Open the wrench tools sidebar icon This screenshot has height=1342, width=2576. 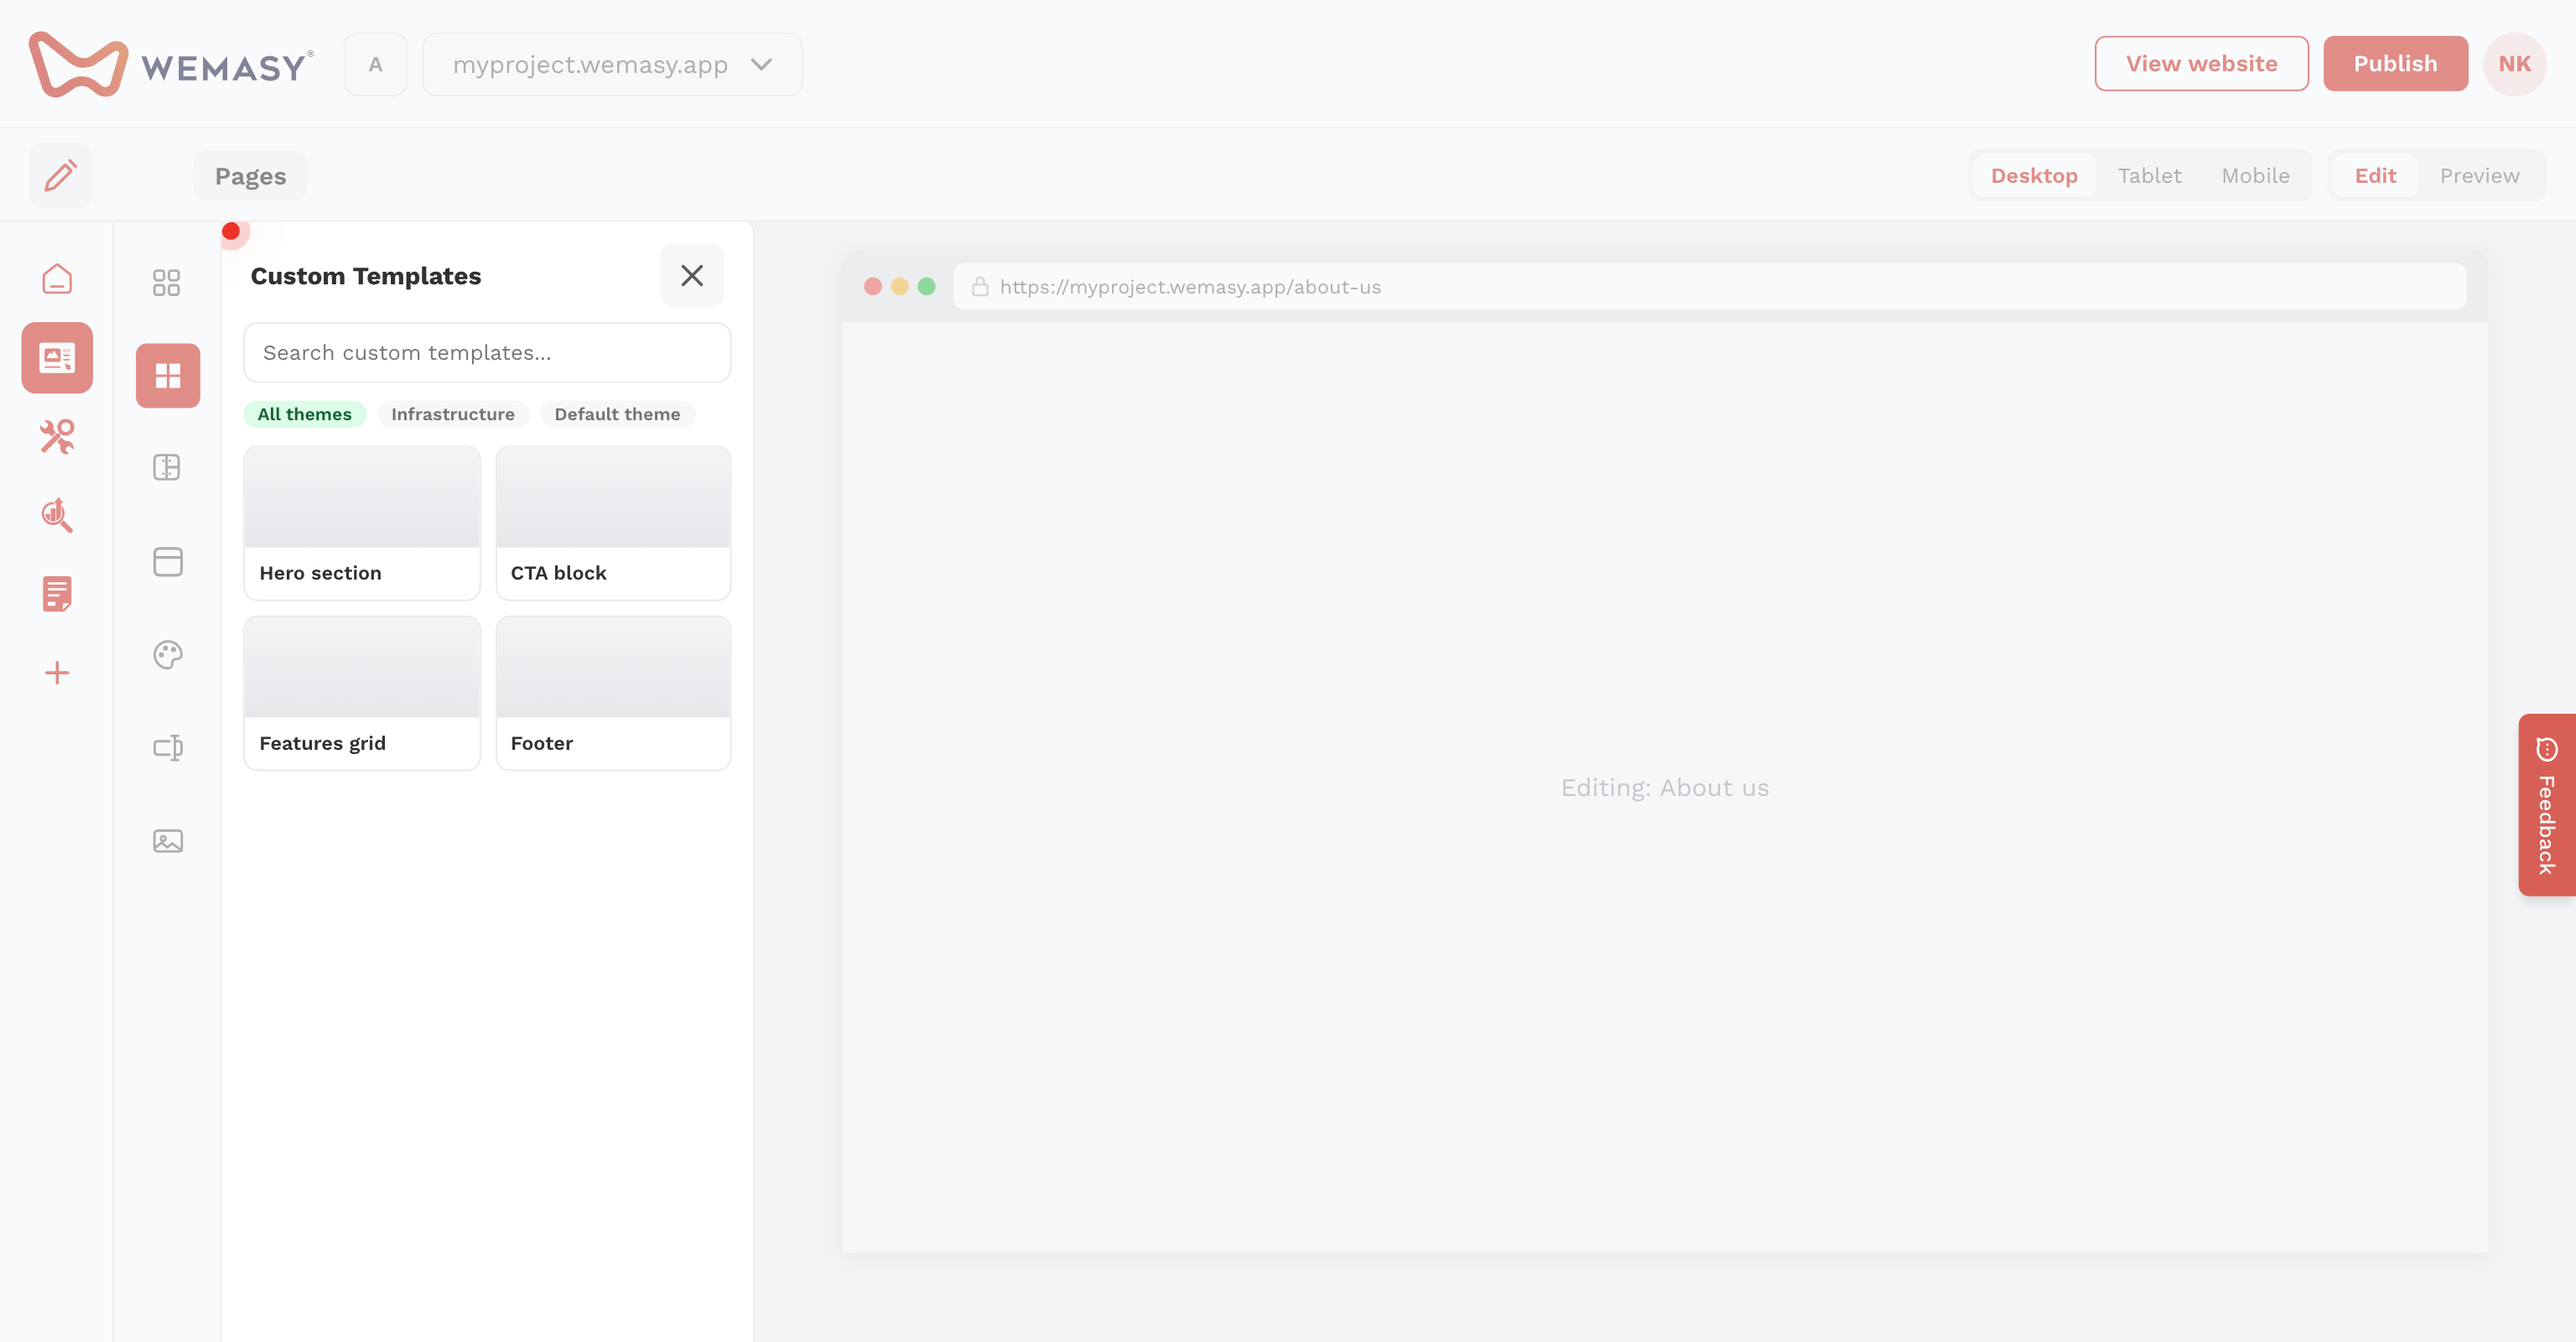click(x=57, y=437)
